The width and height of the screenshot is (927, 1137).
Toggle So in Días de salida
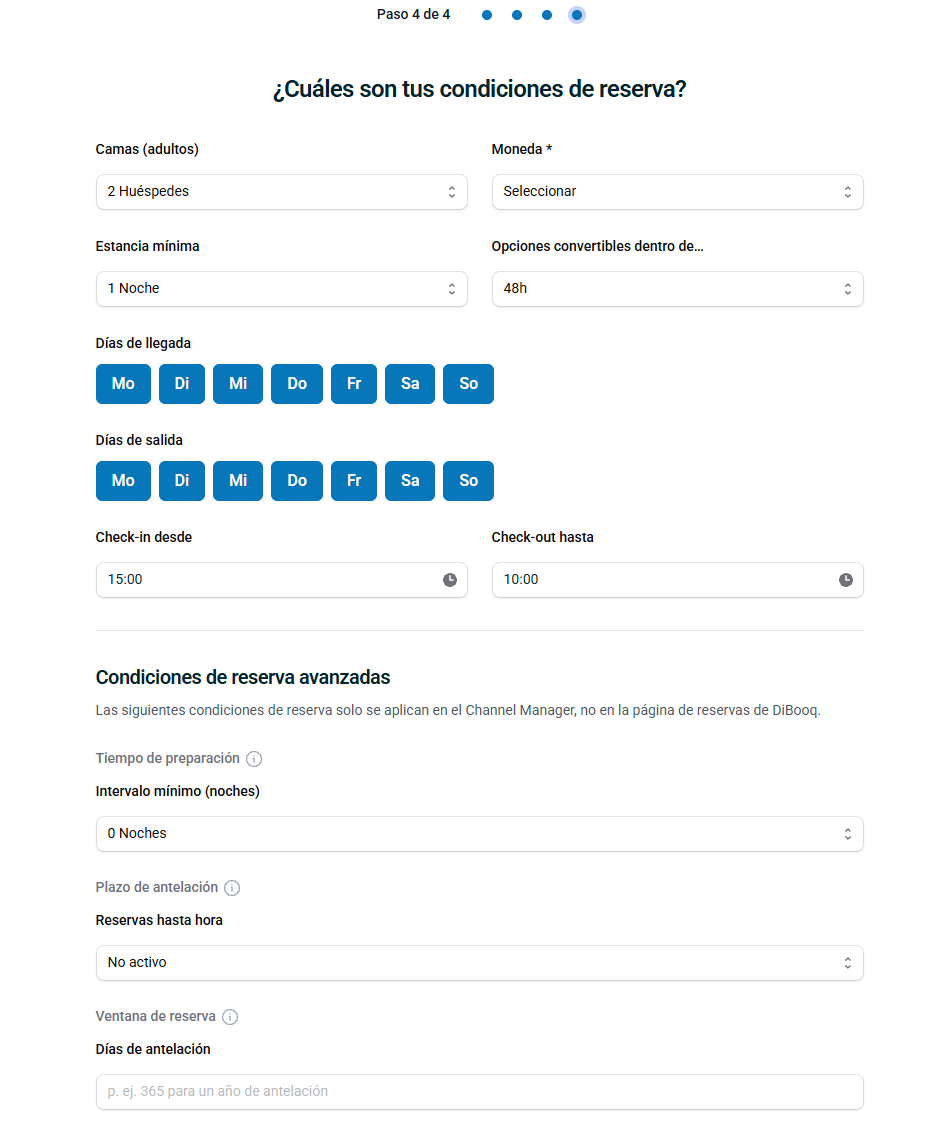(469, 481)
